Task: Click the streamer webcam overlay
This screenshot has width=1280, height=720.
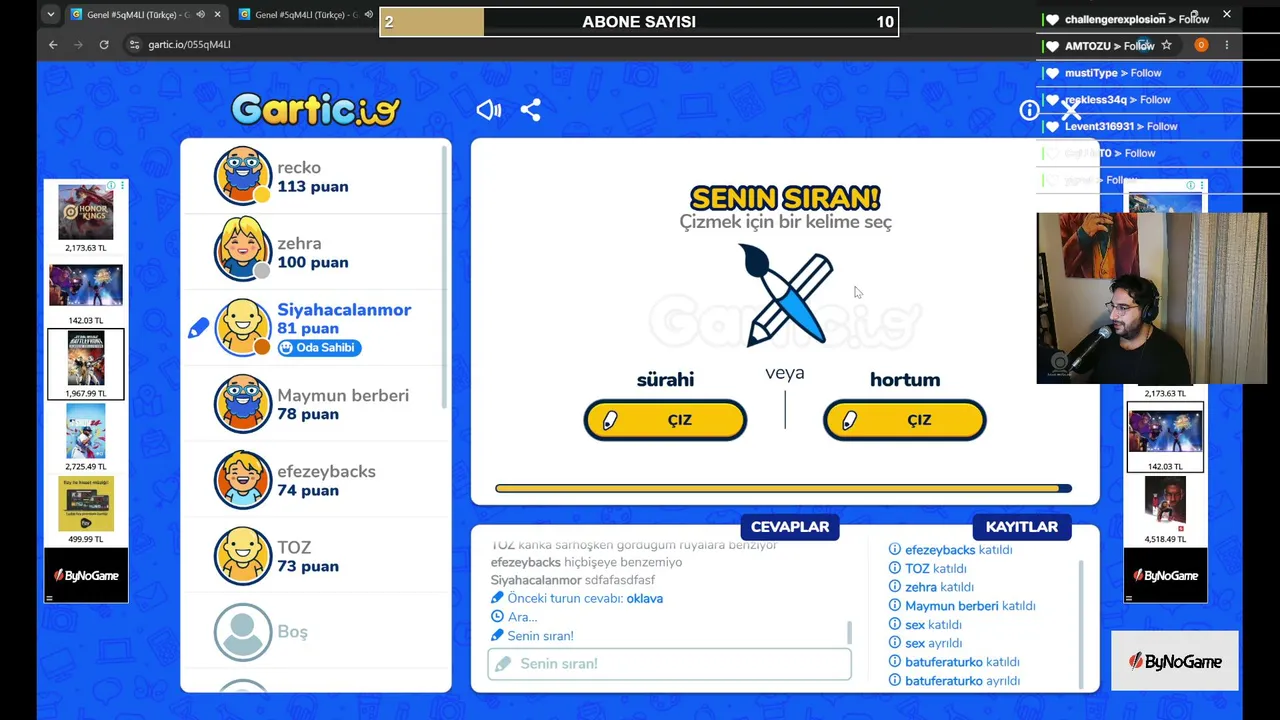Action: pyautogui.click(x=1152, y=298)
